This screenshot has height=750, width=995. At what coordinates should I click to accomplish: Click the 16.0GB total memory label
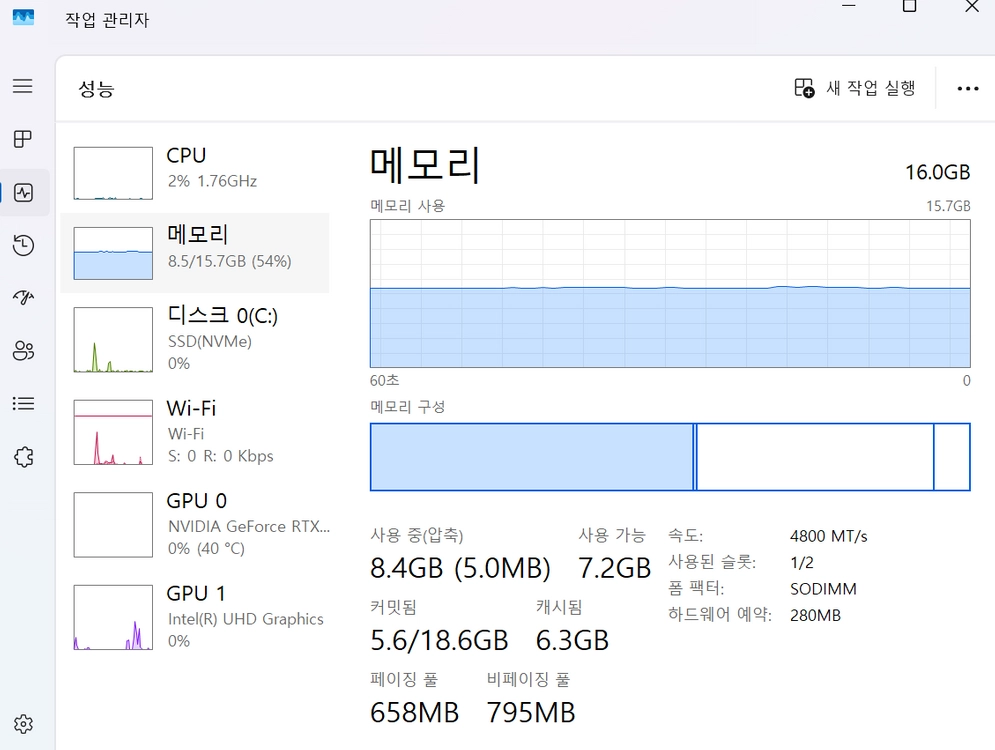(x=937, y=172)
